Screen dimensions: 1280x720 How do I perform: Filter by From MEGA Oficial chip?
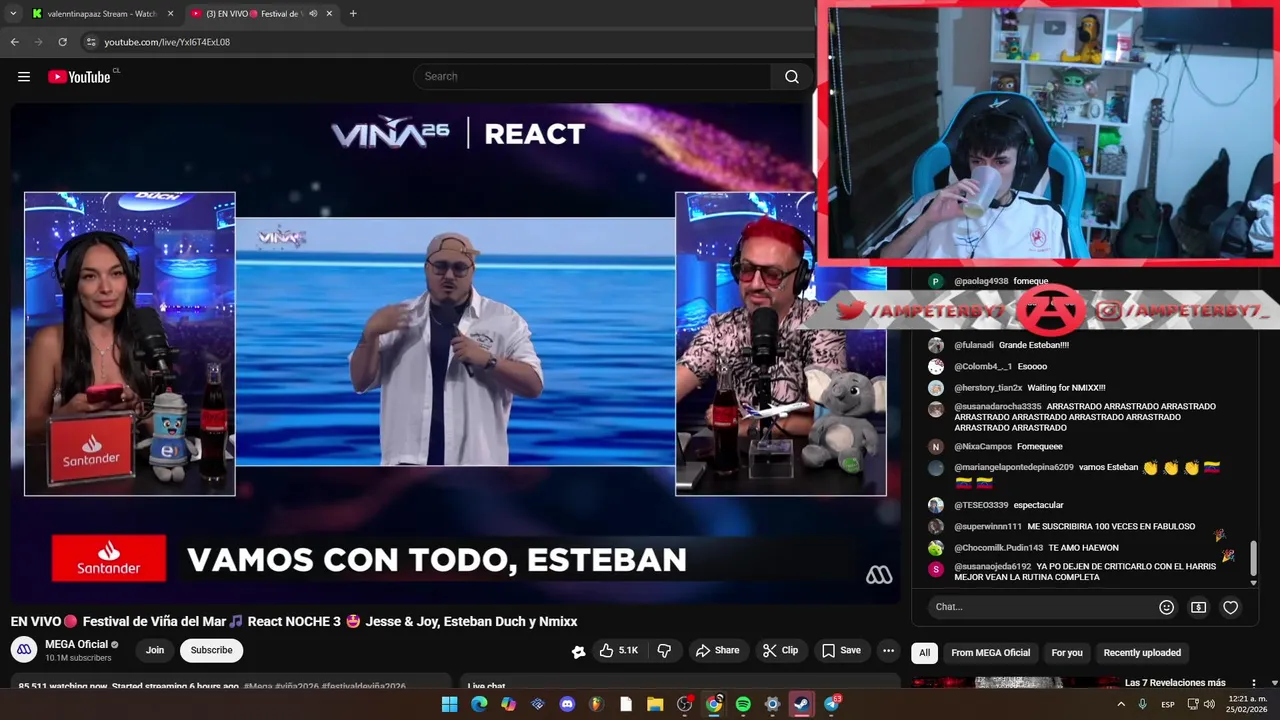tap(990, 653)
